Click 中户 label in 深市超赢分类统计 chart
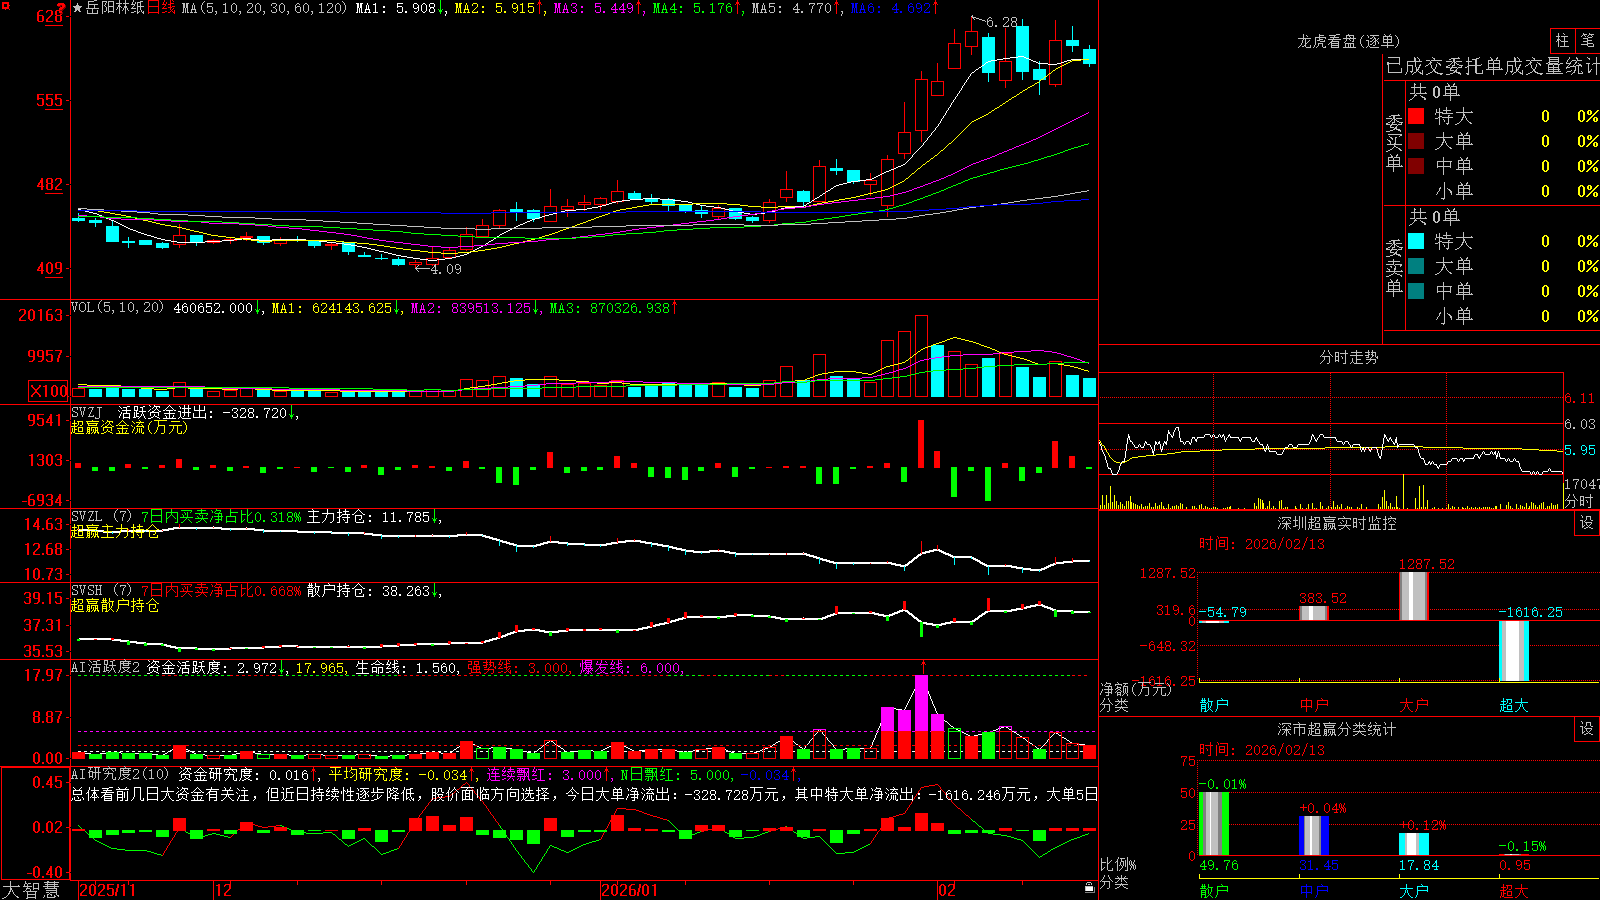Screen dimensions: 1600x900 coord(1314,890)
